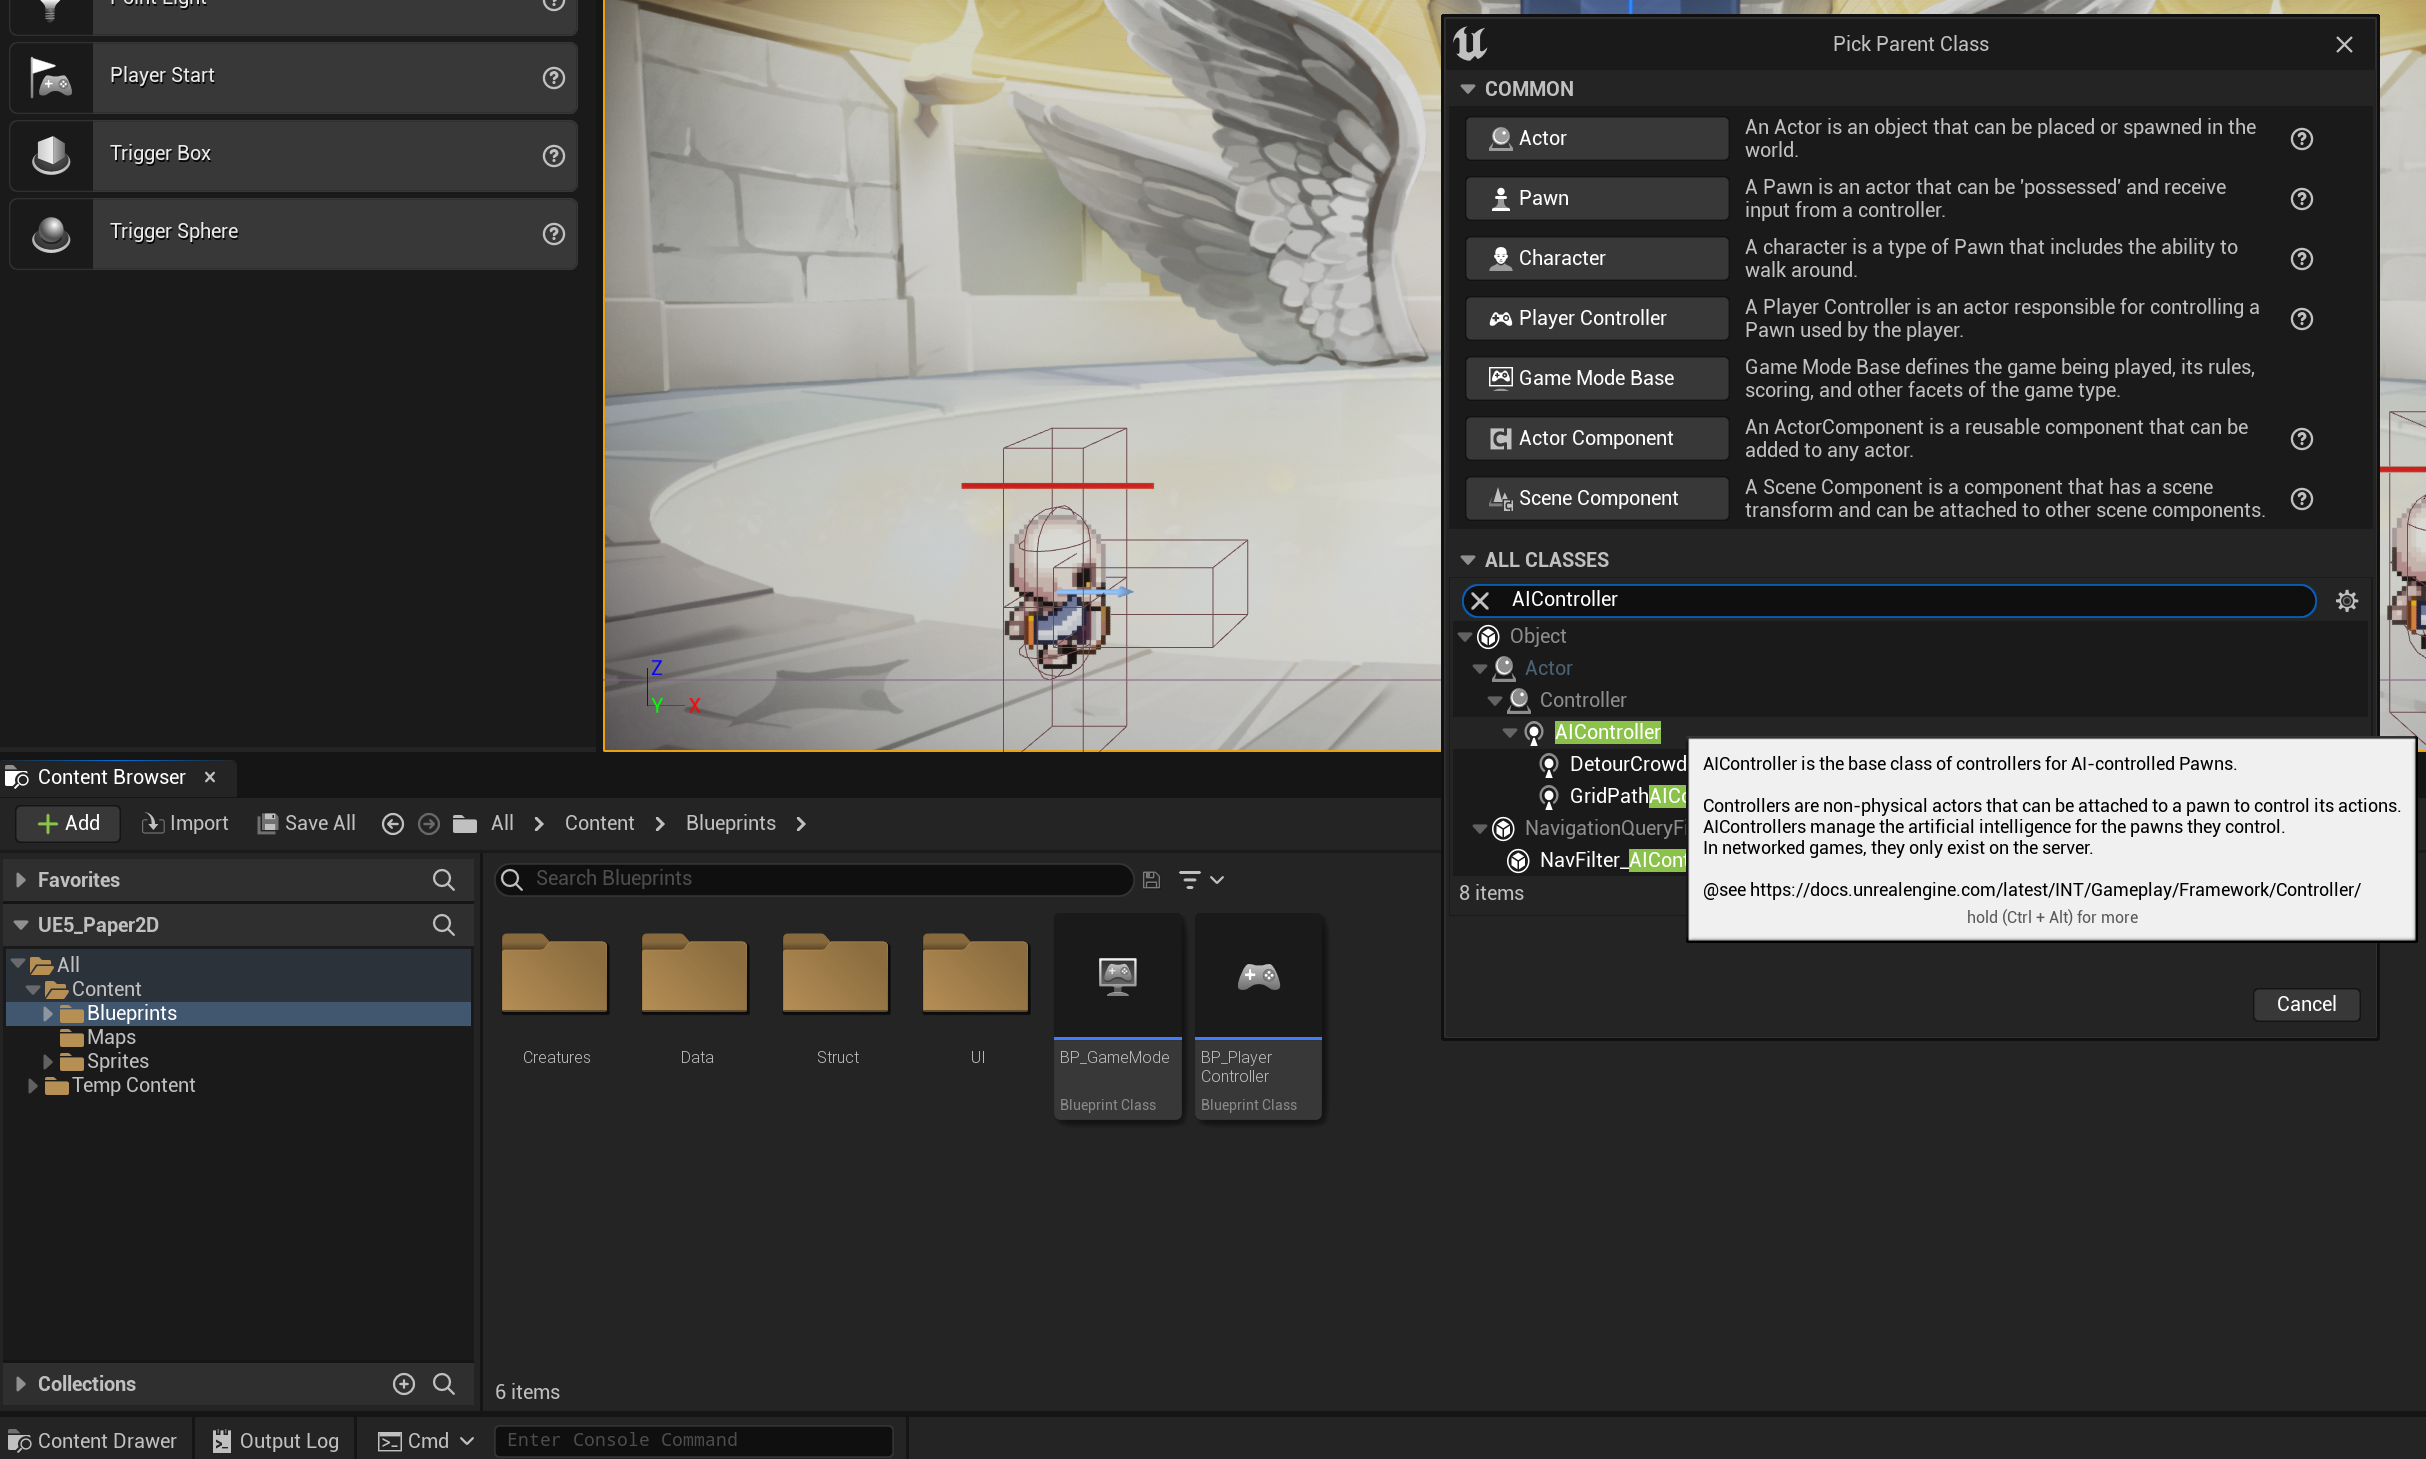The width and height of the screenshot is (2426, 1459).
Task: Click Save All button
Action: click(x=306, y=824)
